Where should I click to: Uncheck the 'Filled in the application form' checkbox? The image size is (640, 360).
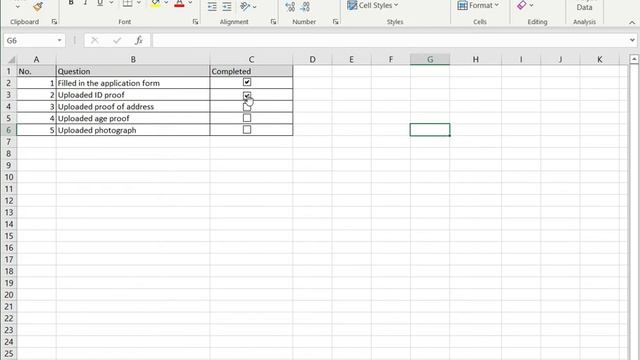(x=247, y=82)
